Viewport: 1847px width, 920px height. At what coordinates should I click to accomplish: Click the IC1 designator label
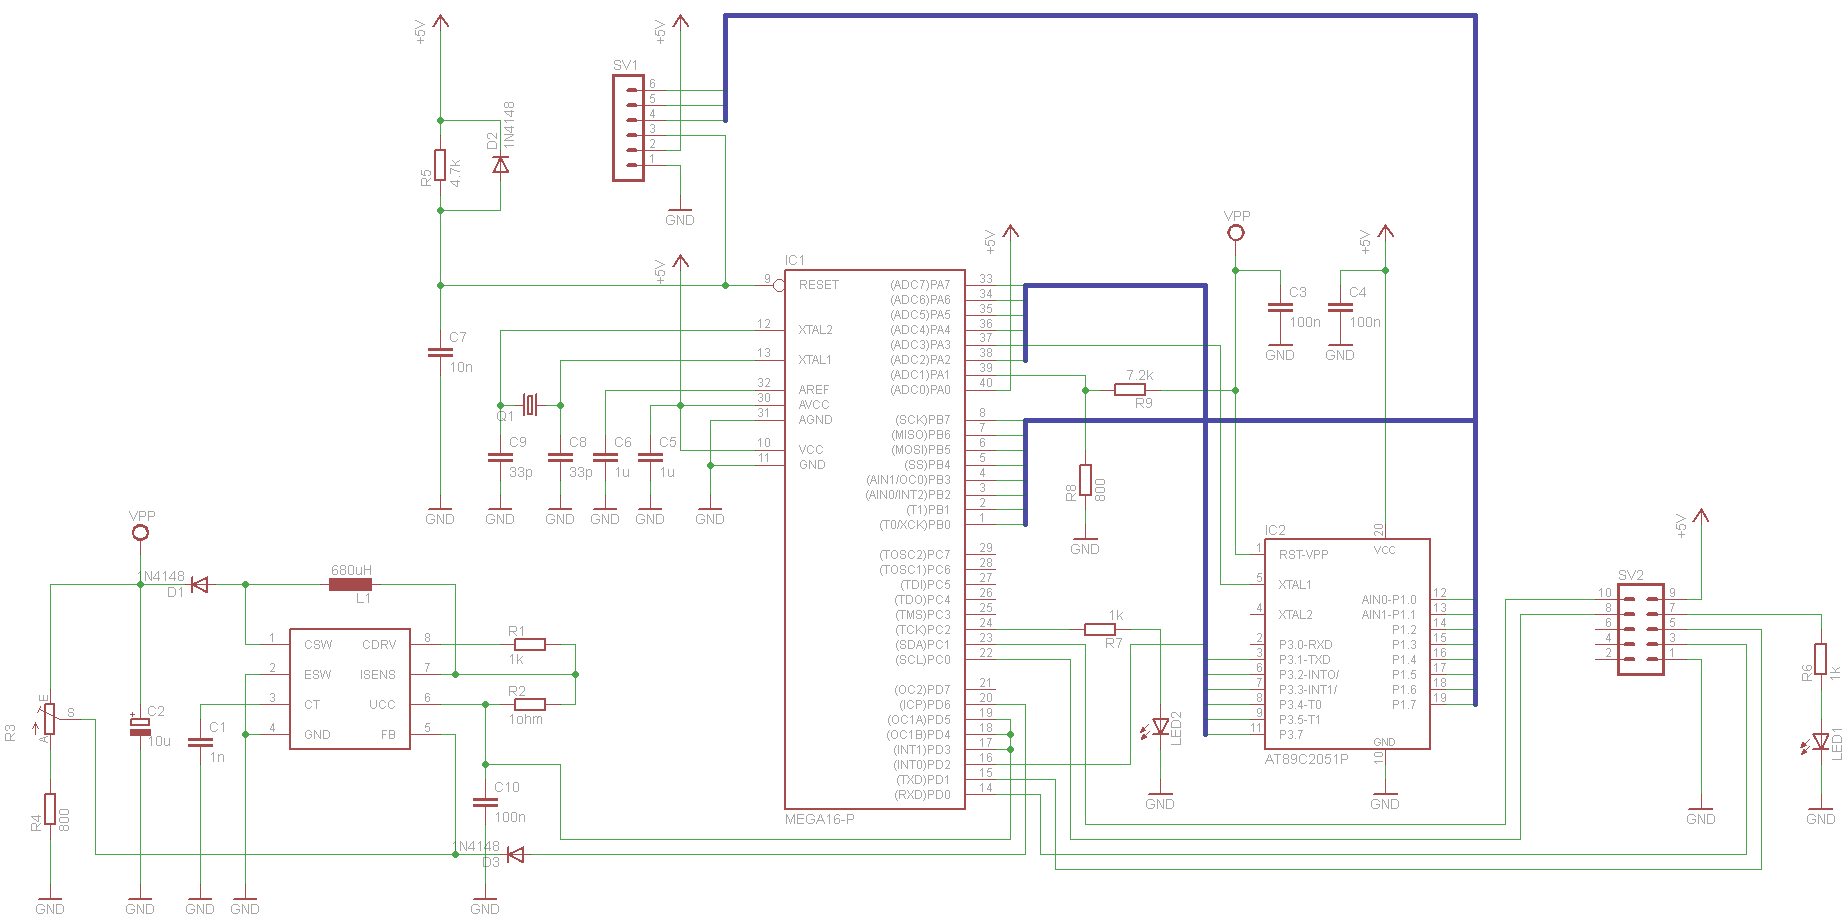tap(795, 260)
